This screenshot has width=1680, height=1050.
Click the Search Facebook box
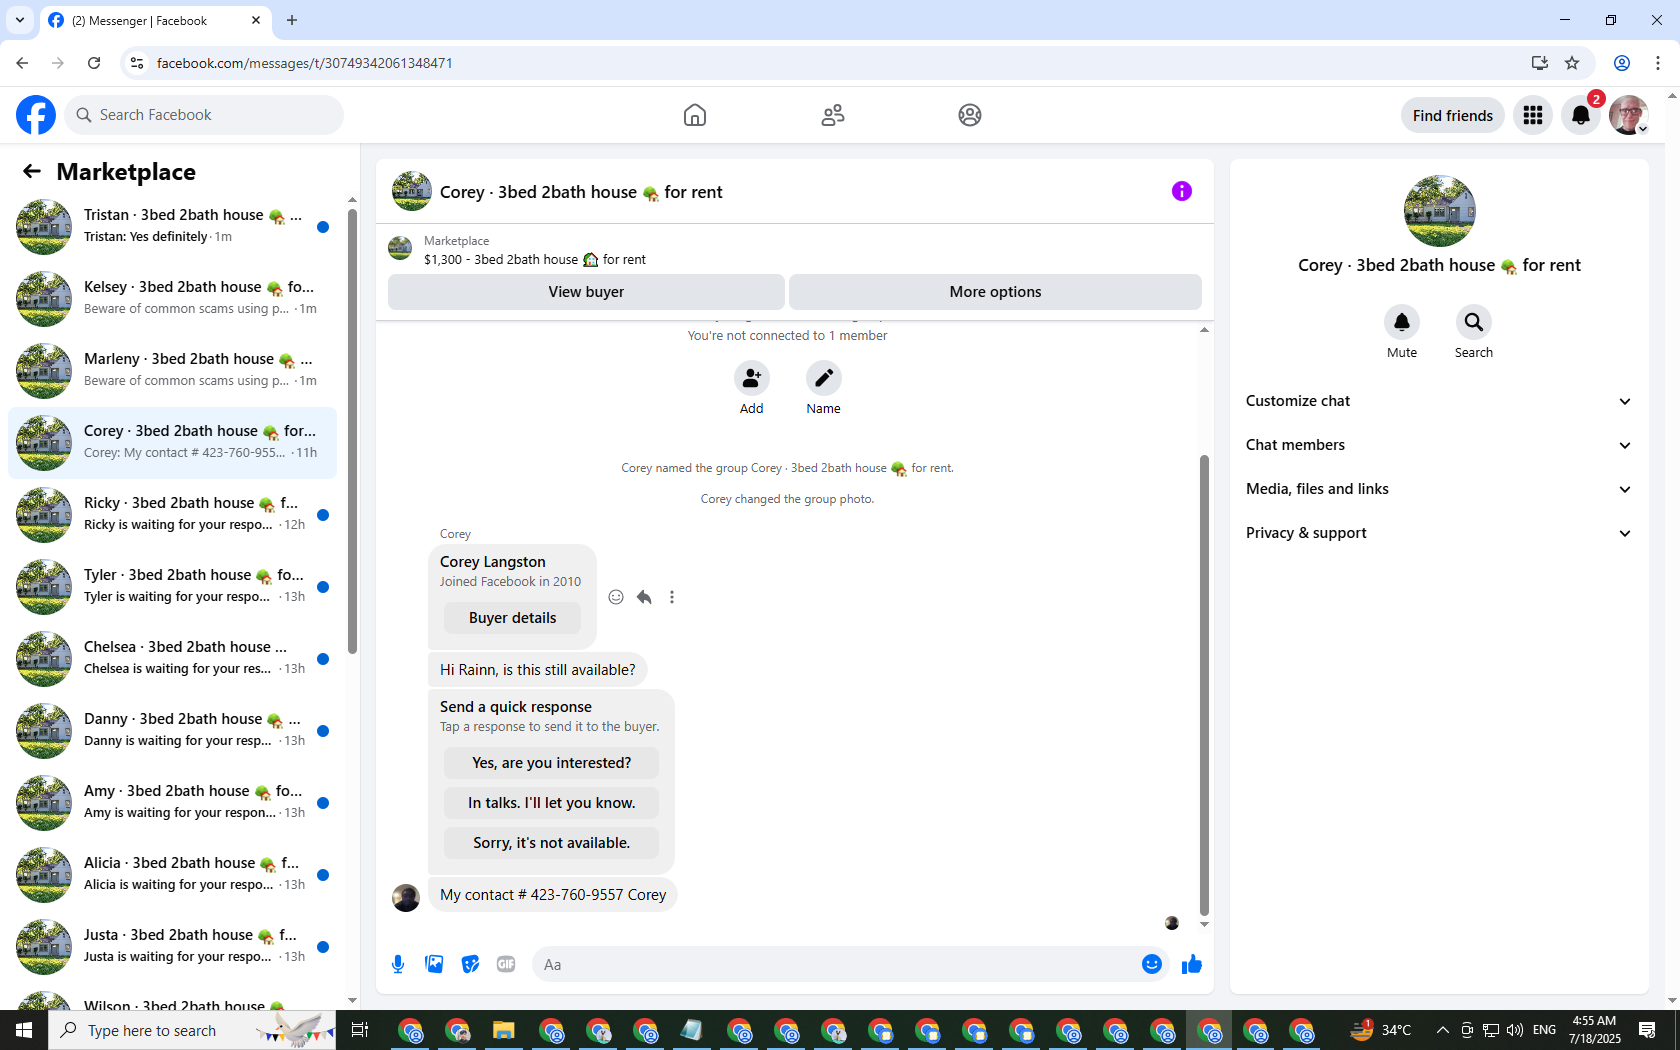204,115
